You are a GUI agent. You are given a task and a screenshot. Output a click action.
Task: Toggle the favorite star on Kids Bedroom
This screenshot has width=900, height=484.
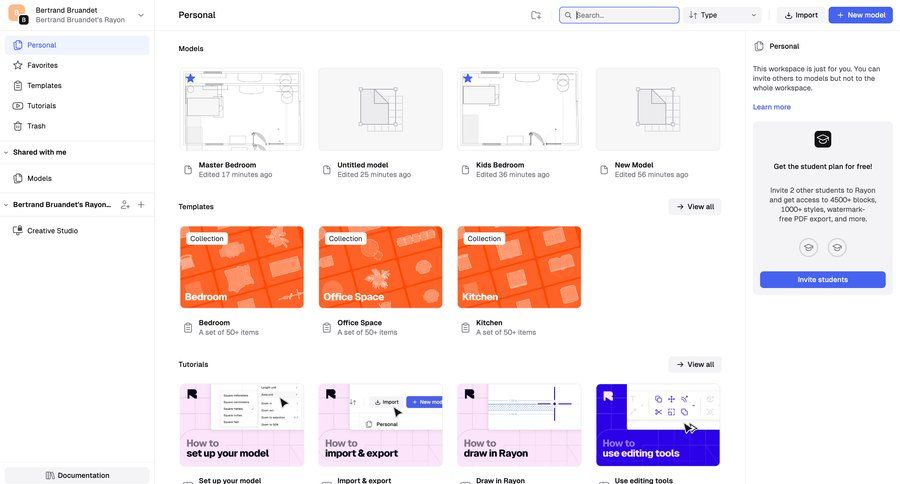tap(468, 78)
